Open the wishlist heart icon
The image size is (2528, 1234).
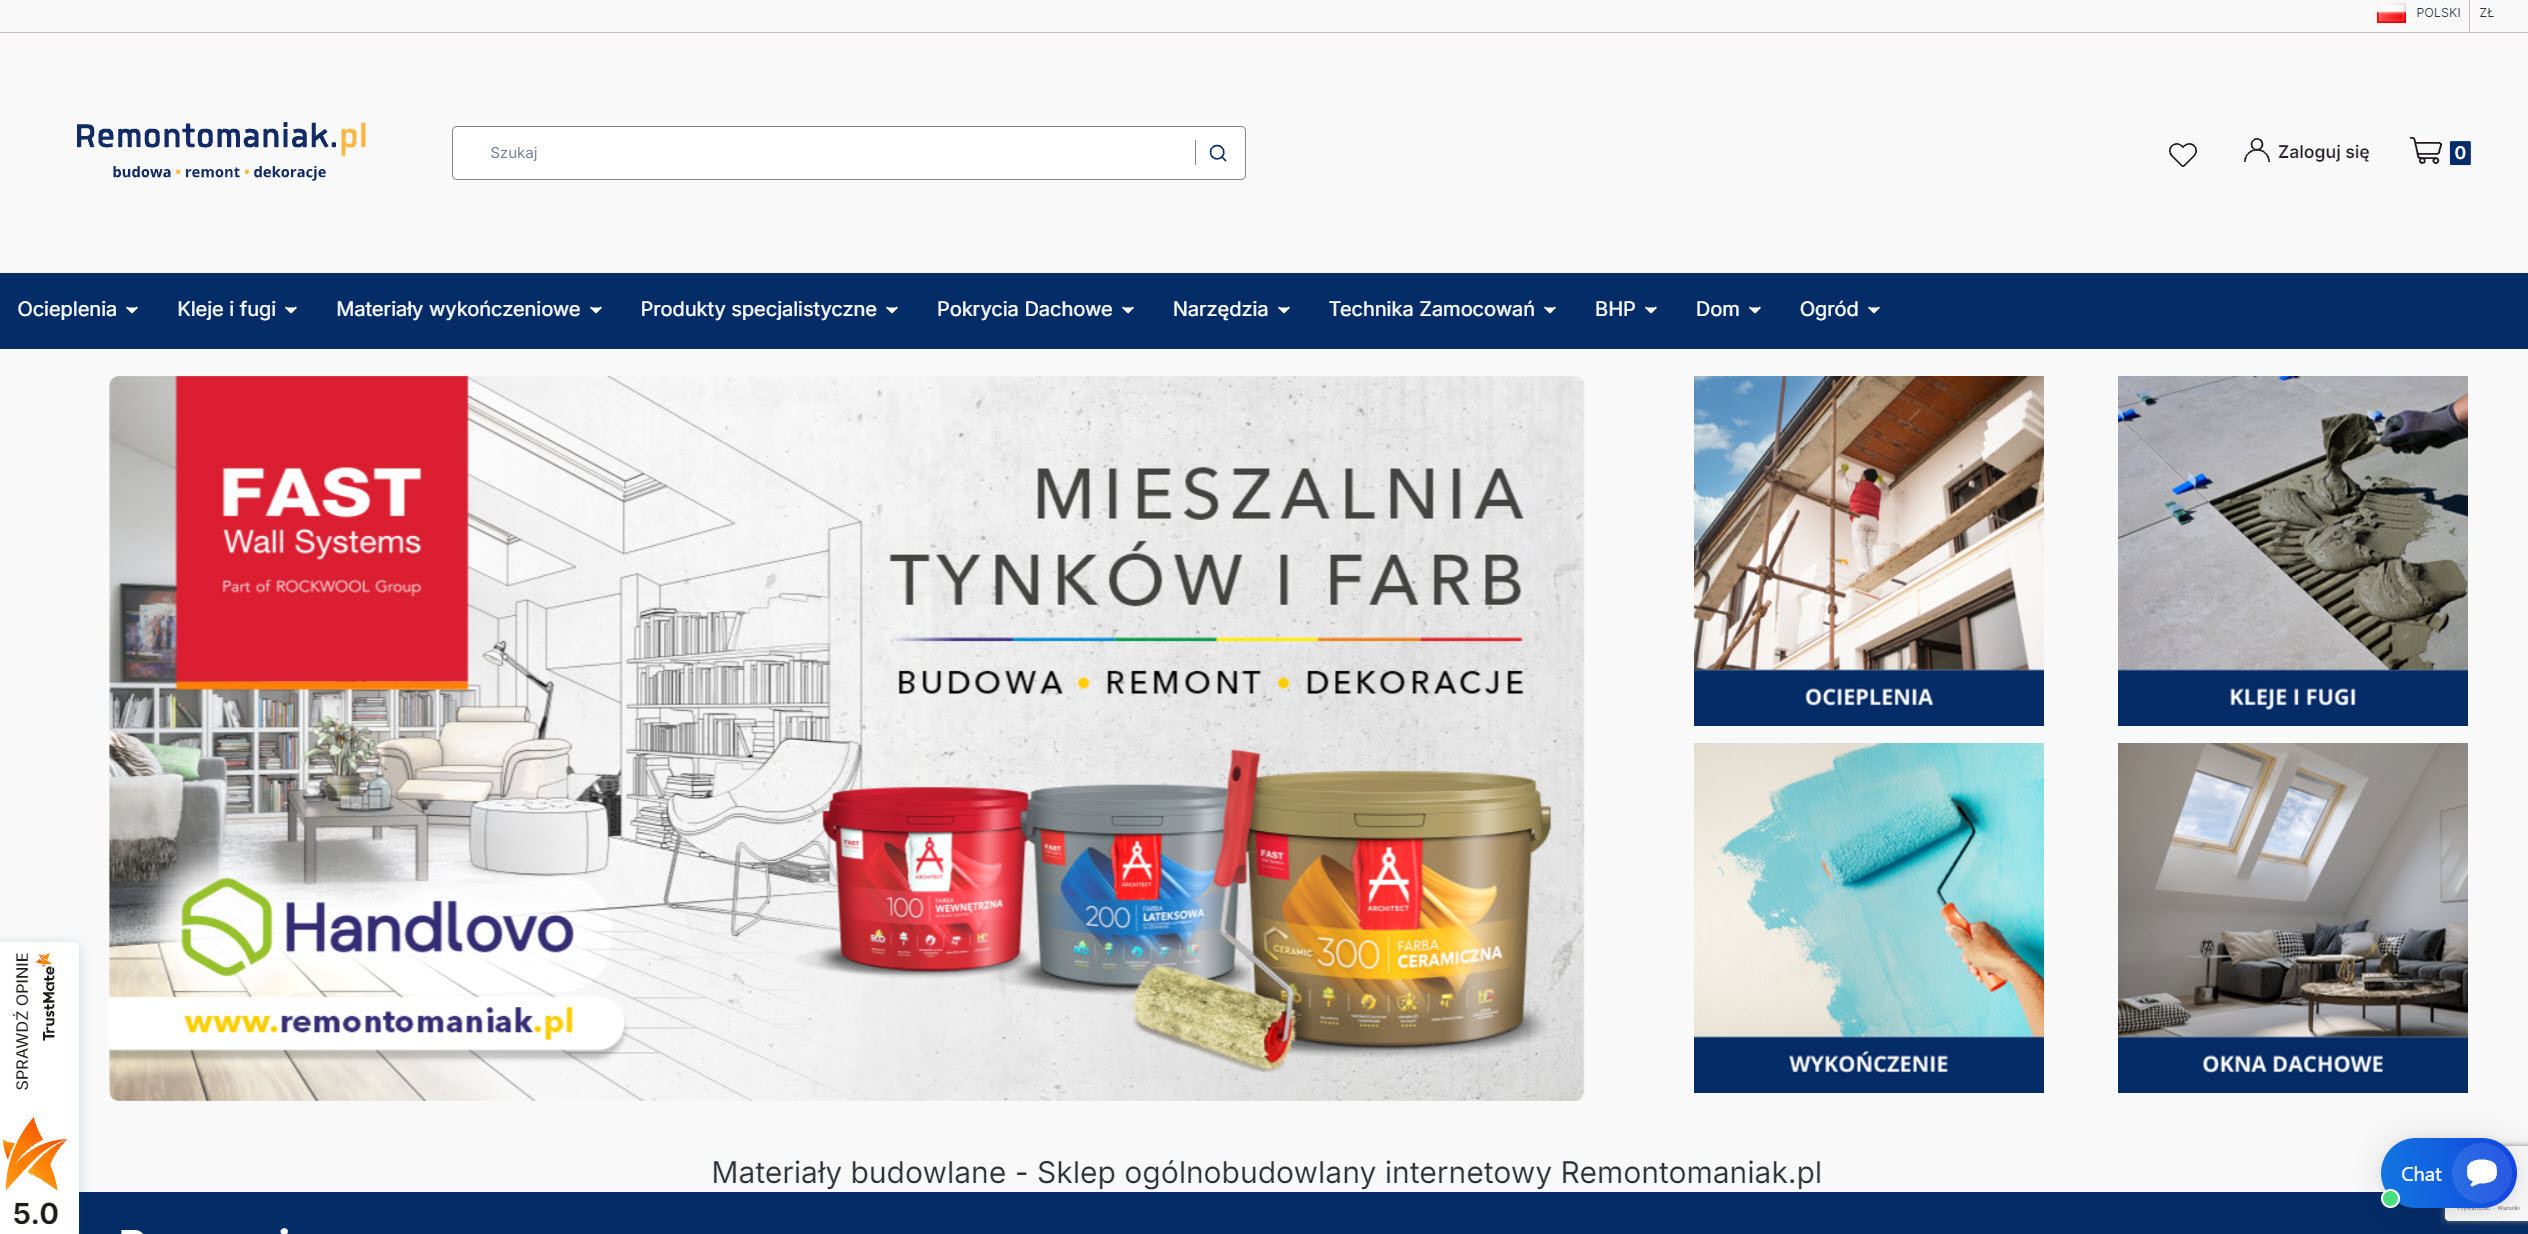[x=2182, y=152]
